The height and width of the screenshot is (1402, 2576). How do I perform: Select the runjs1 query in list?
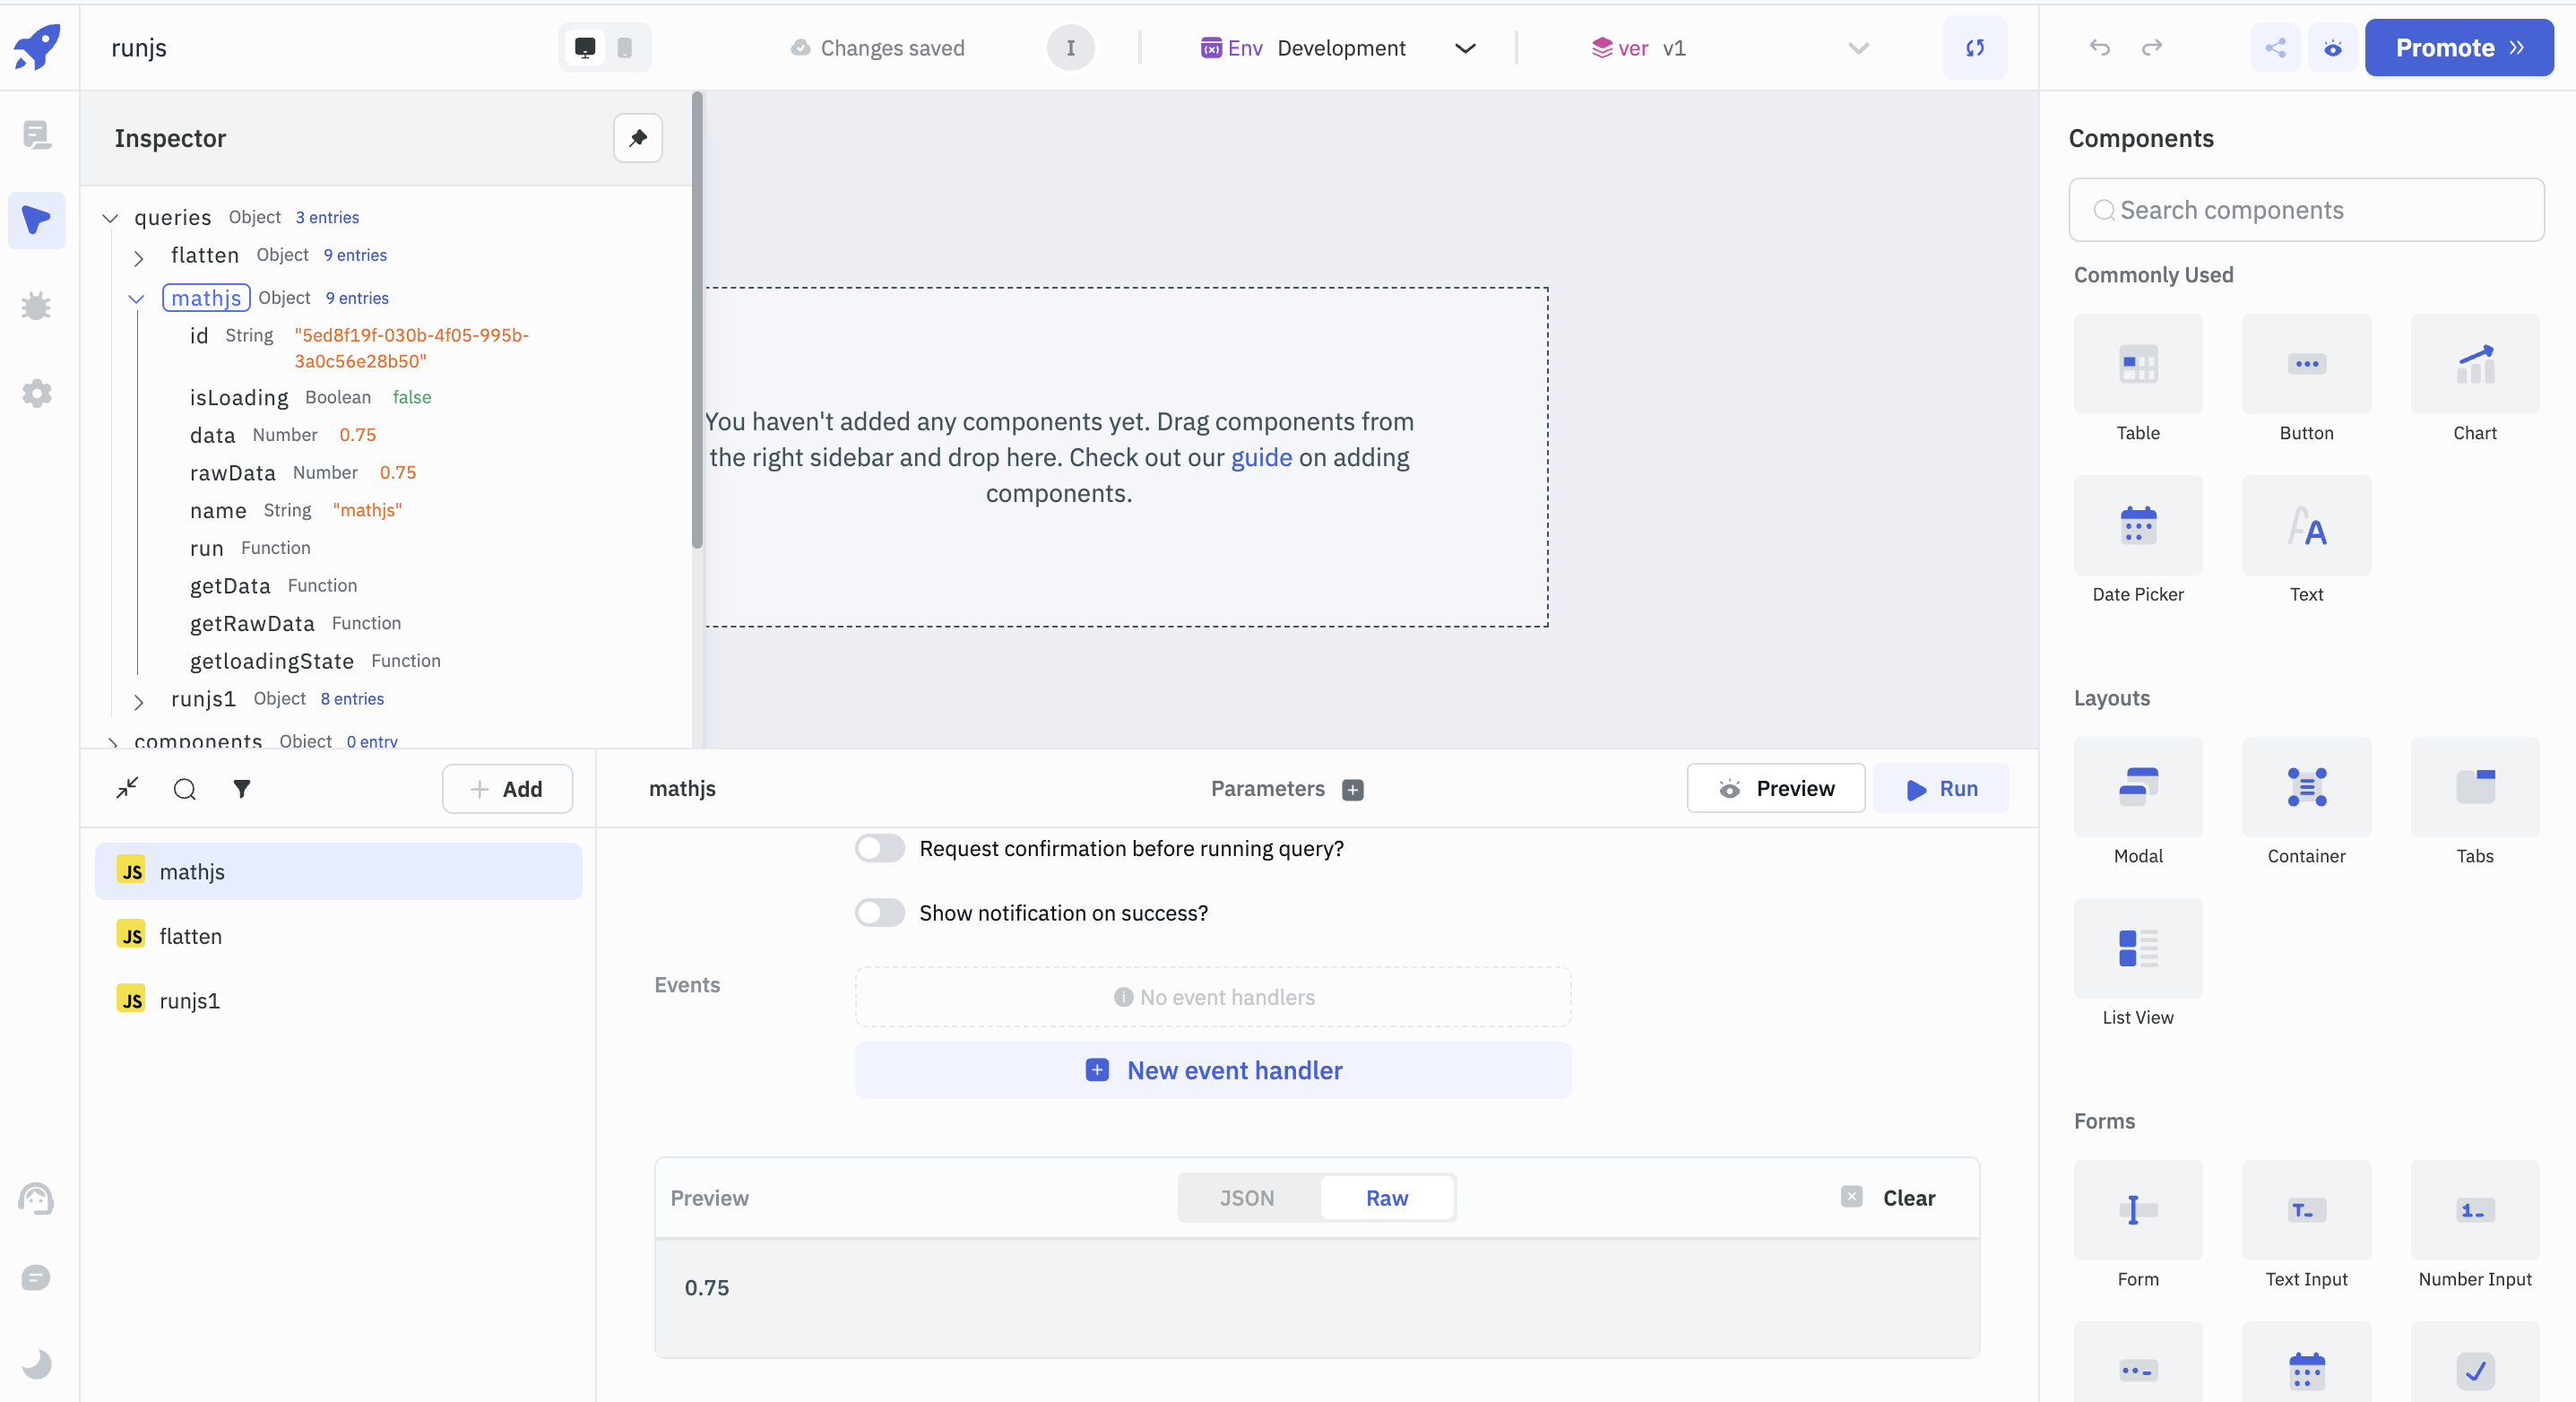338,1000
